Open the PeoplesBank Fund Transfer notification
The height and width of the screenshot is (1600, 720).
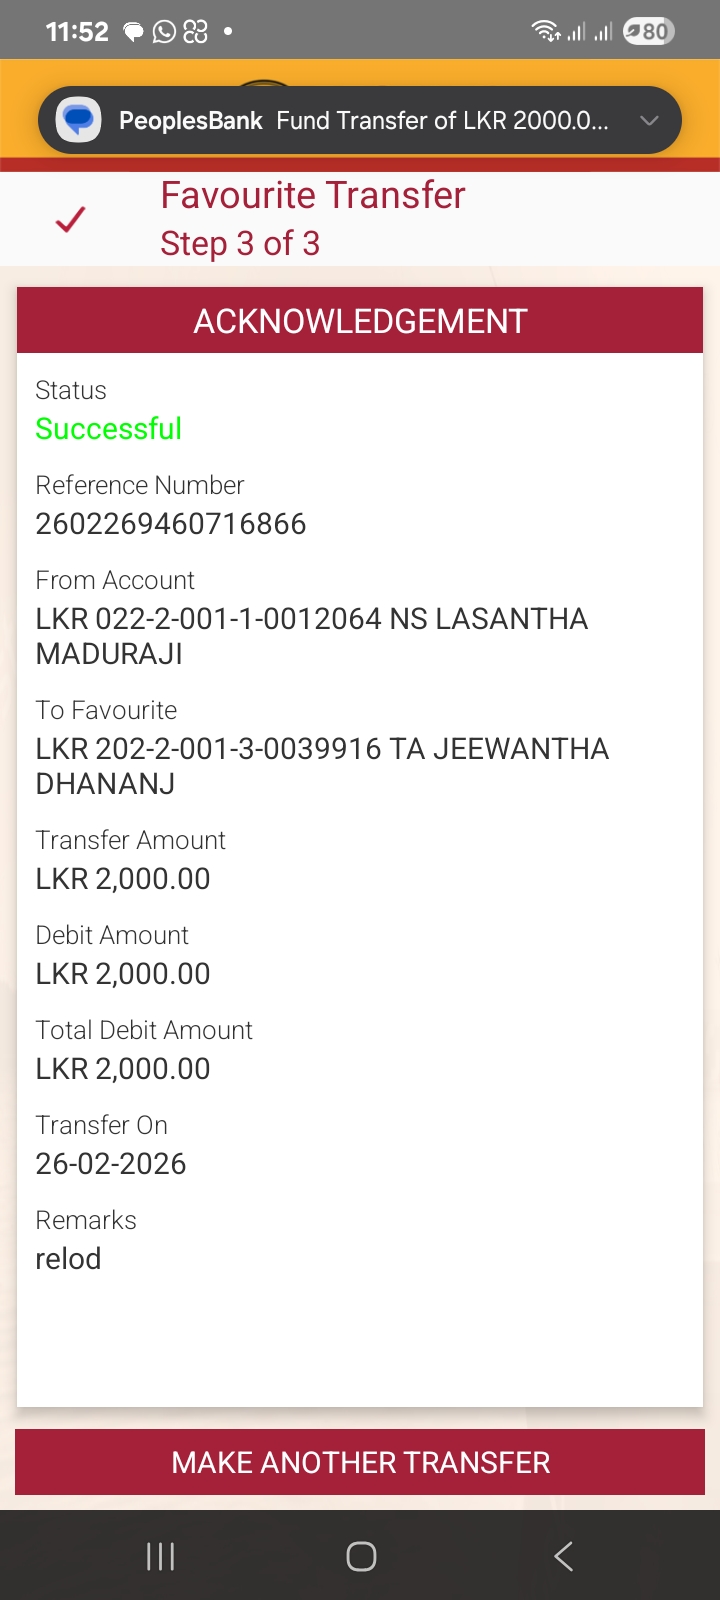tap(360, 121)
